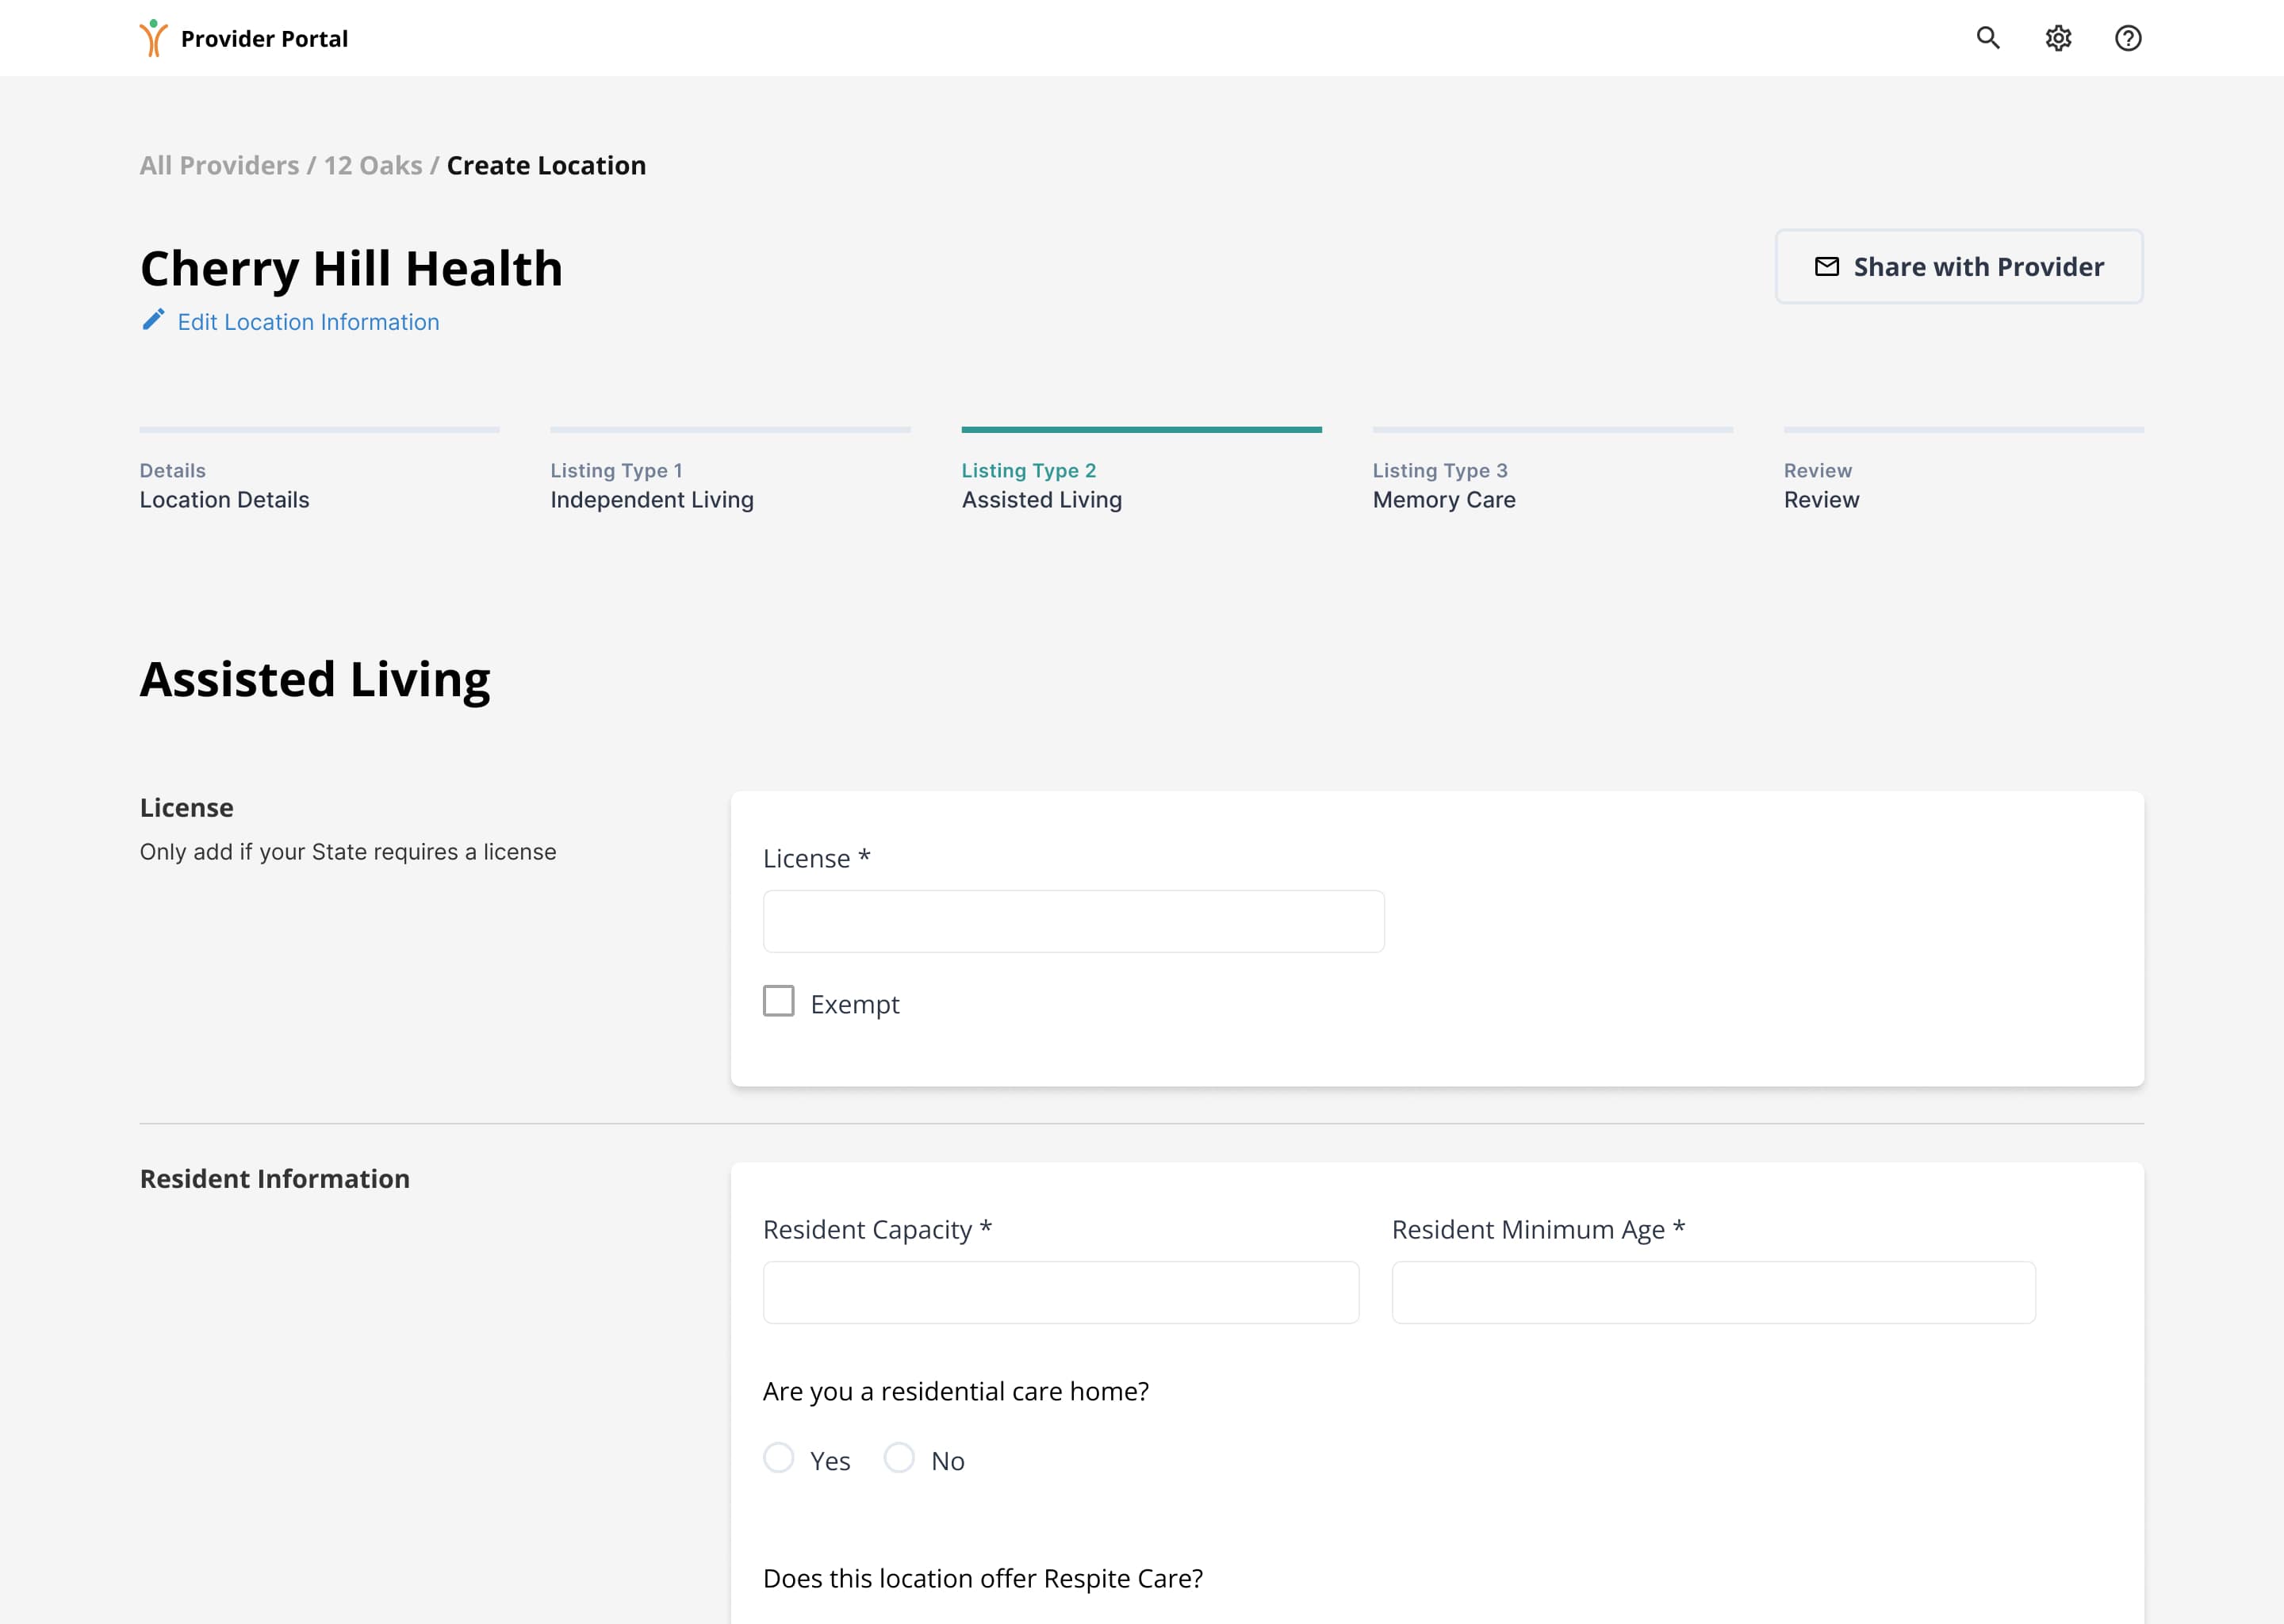Select Yes for residential care home

point(778,1458)
